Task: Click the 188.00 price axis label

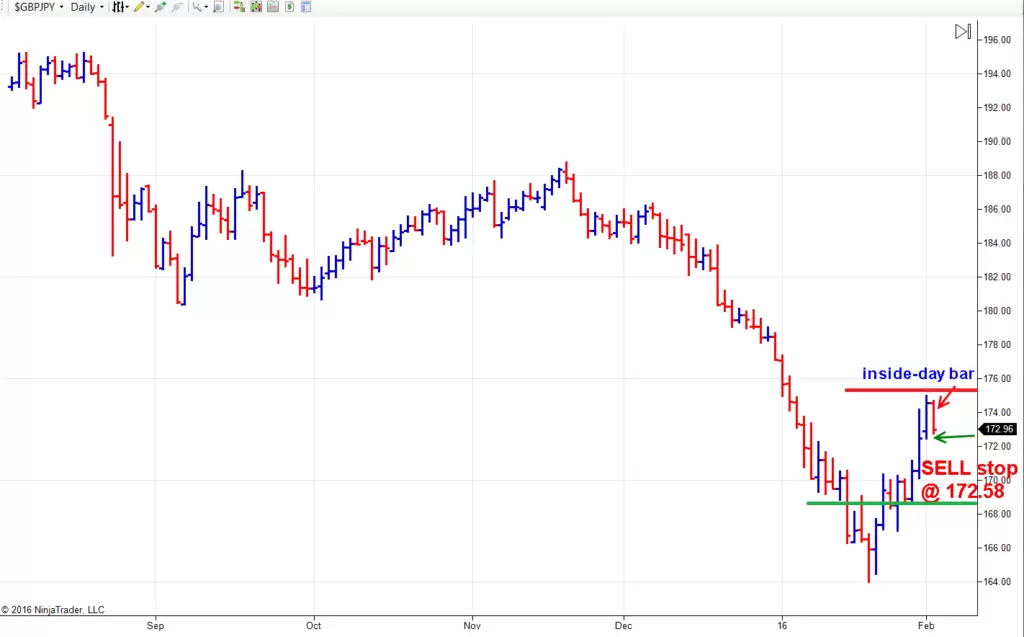Action: point(997,175)
